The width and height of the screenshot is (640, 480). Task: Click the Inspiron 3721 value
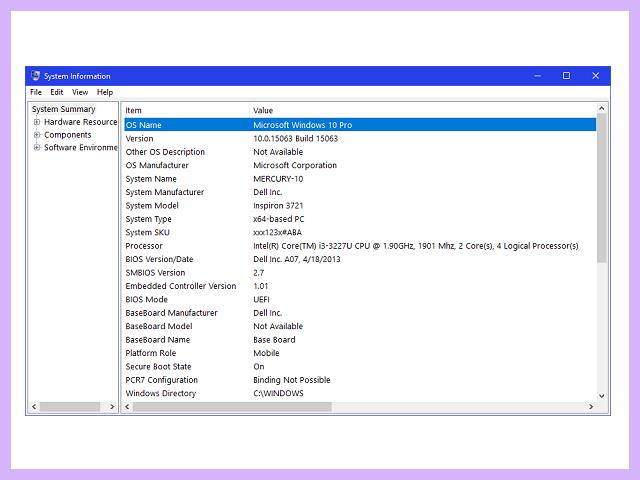tap(278, 205)
